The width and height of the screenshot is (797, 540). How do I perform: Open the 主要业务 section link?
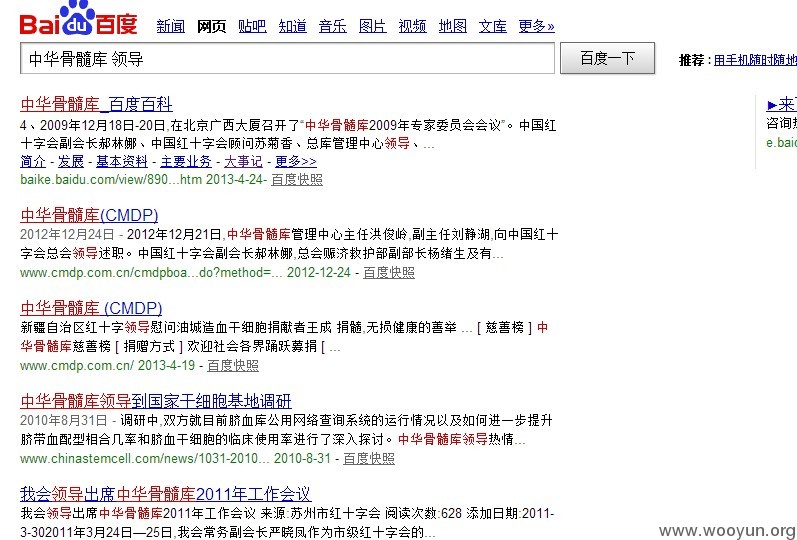pyautogui.click(x=186, y=162)
